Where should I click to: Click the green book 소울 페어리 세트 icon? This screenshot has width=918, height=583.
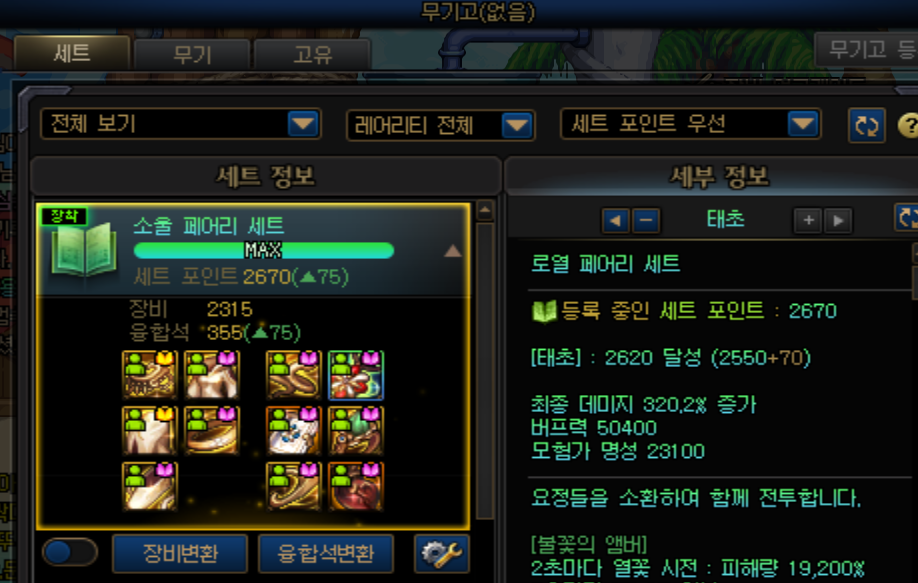[85, 251]
